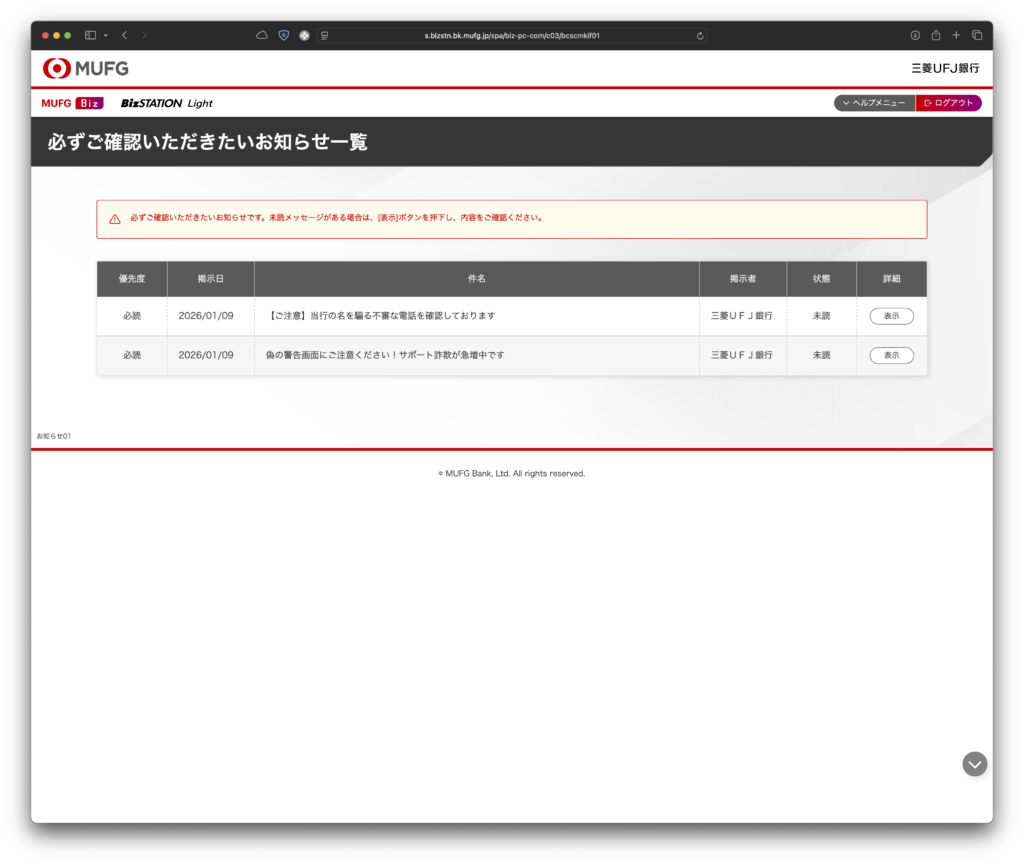Image resolution: width=1024 pixels, height=864 pixels.
Task: Click the page reader icon beside the address bar
Action: point(325,35)
